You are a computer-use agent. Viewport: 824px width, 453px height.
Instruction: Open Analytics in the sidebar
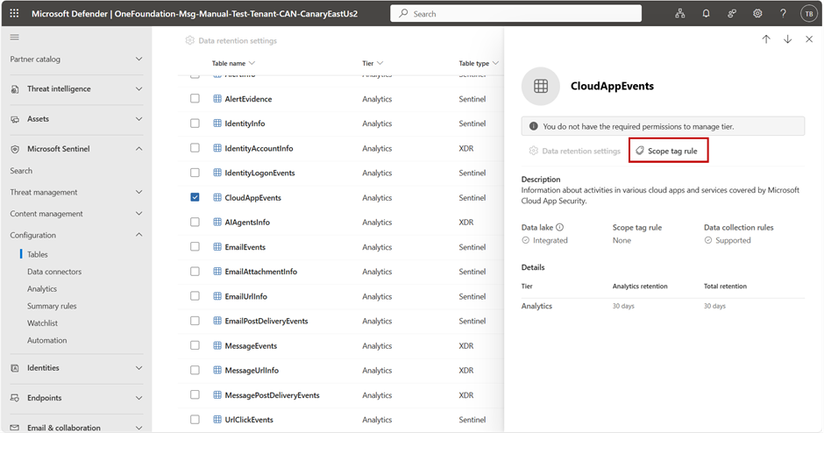click(42, 289)
